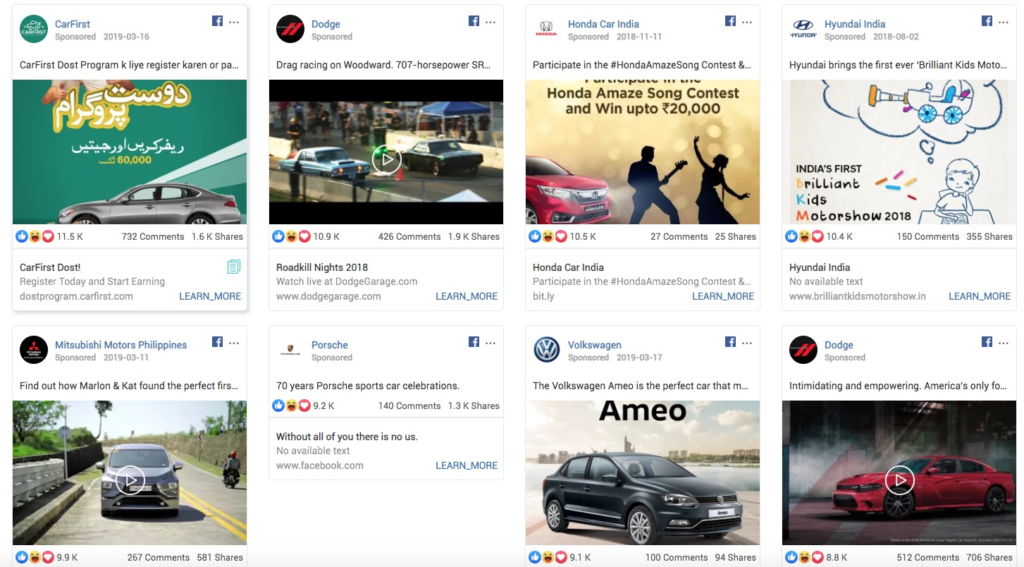
Task: Open the Volkswagen page name link
Action: (x=595, y=344)
